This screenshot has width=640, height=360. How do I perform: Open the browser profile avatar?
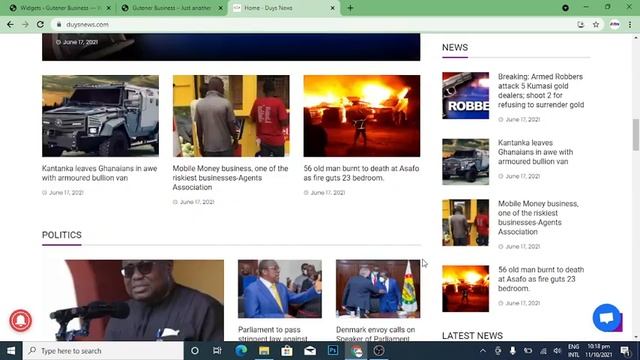pyautogui.click(x=615, y=24)
